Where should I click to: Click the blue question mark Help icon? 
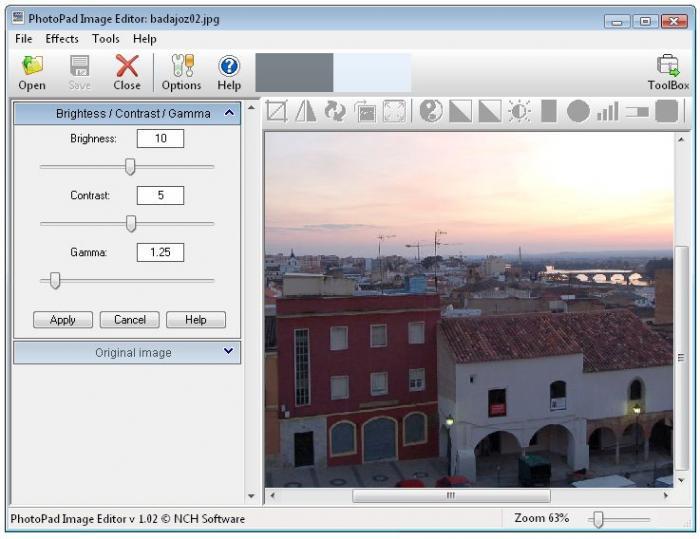[x=229, y=66]
